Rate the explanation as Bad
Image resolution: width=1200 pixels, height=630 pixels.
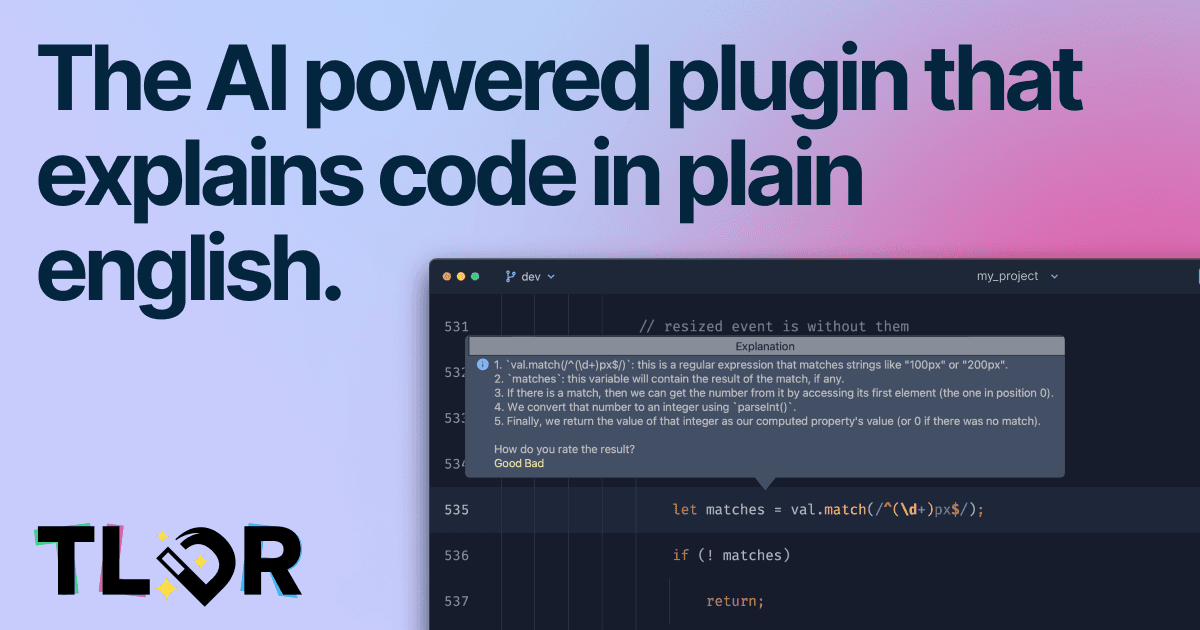534,464
